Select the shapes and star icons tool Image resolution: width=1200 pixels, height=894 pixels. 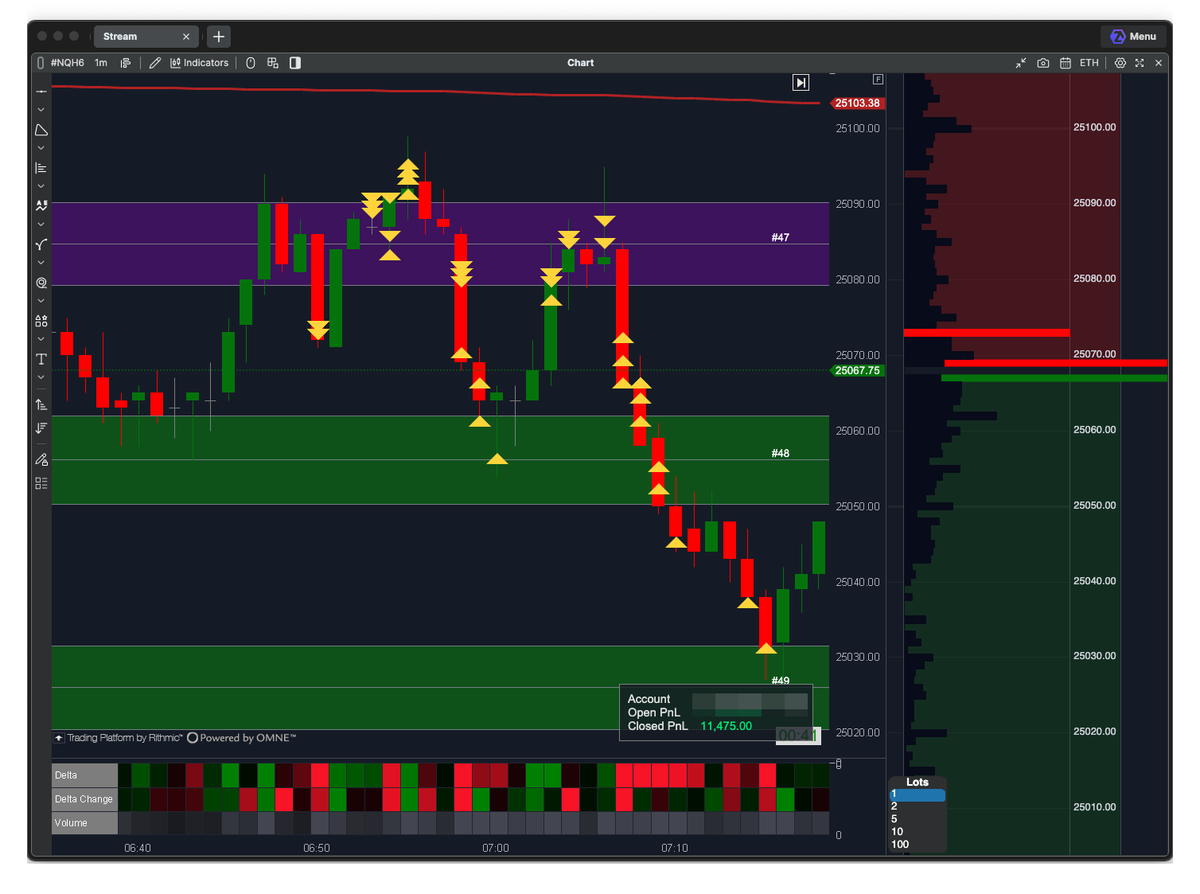[x=41, y=321]
